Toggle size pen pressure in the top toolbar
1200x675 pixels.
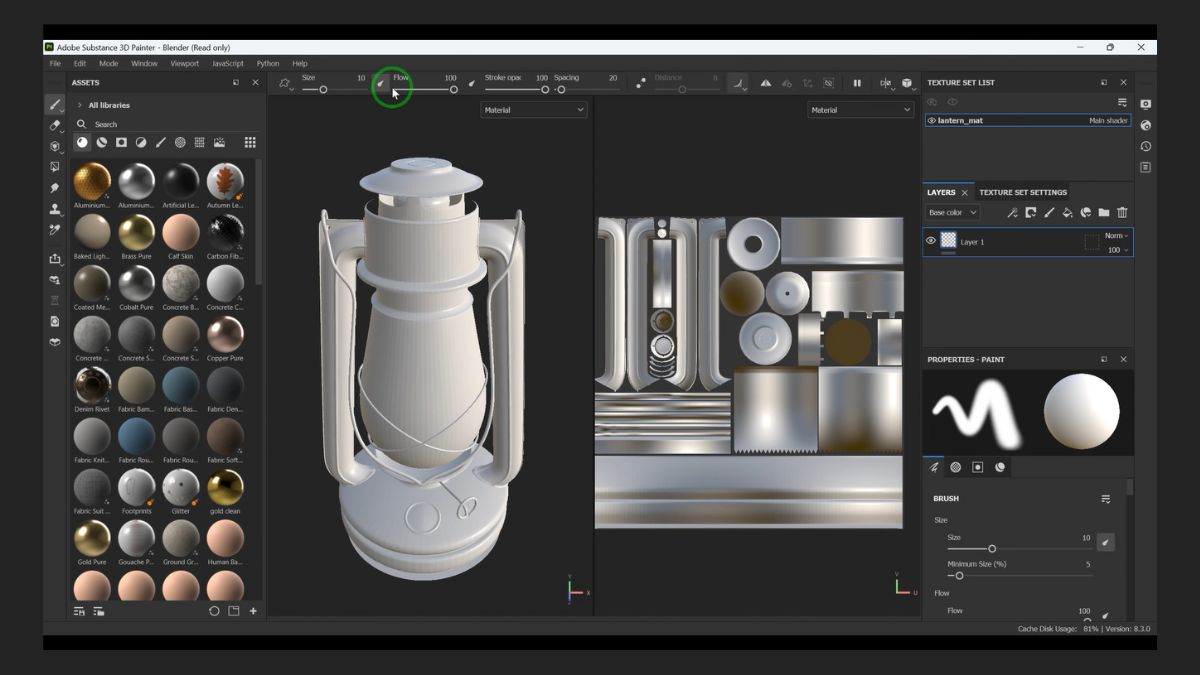[x=381, y=83]
